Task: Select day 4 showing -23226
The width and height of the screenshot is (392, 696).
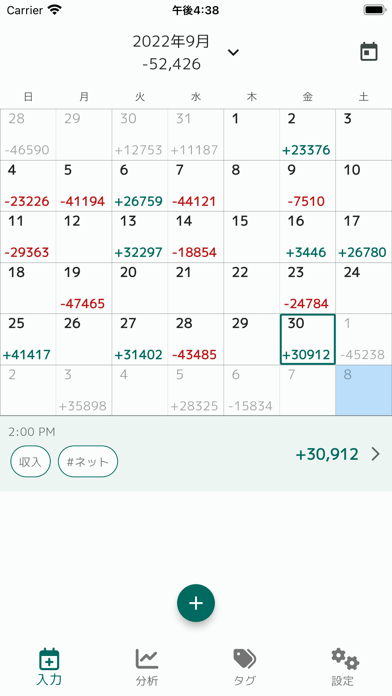Action: coord(28,186)
